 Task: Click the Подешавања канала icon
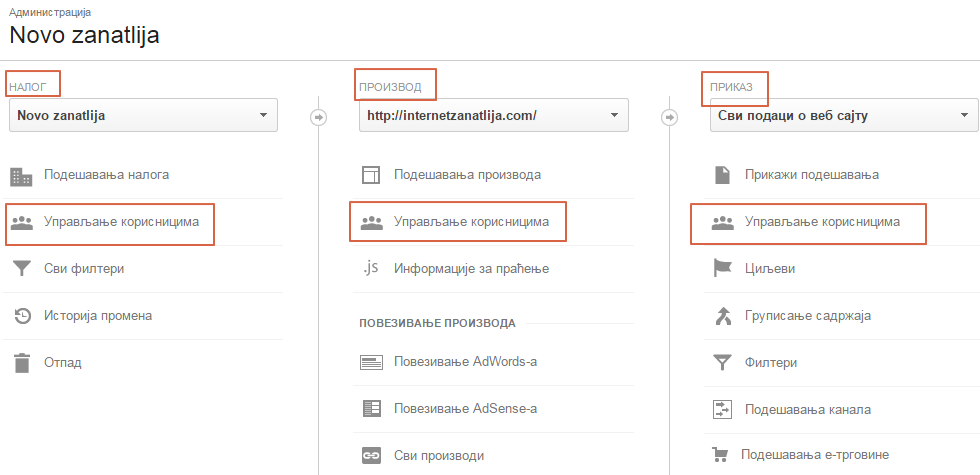pos(722,409)
